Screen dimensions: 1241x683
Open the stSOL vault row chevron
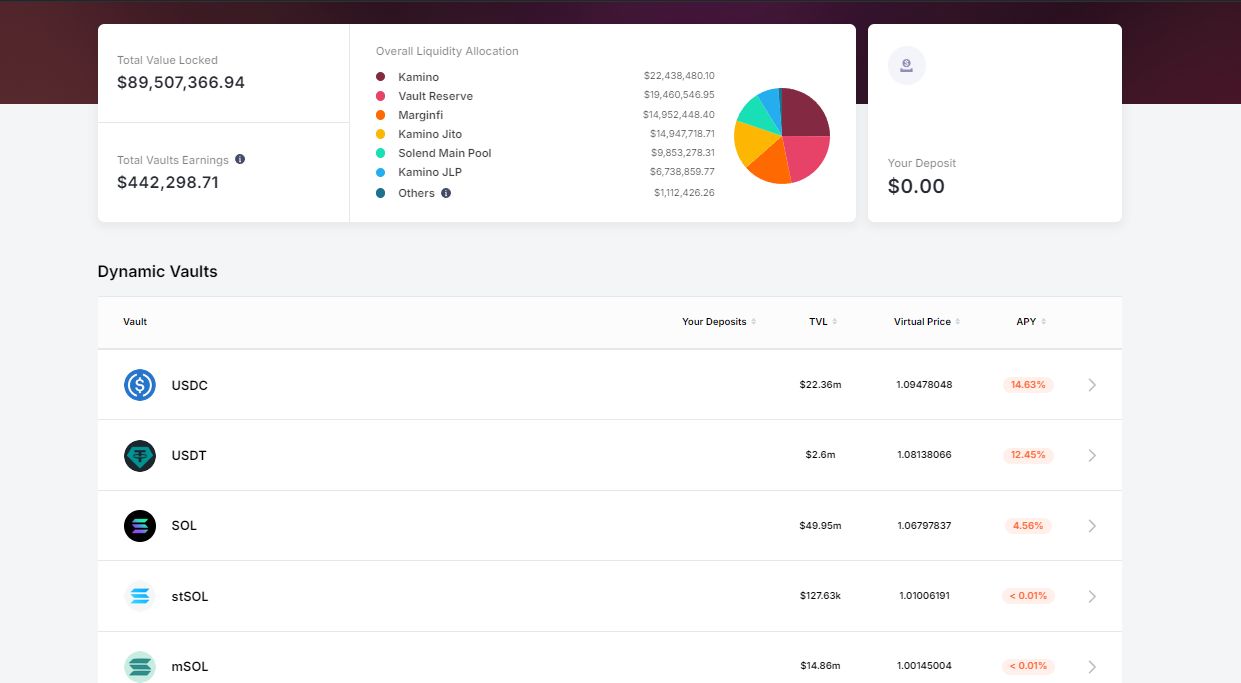[x=1092, y=597]
